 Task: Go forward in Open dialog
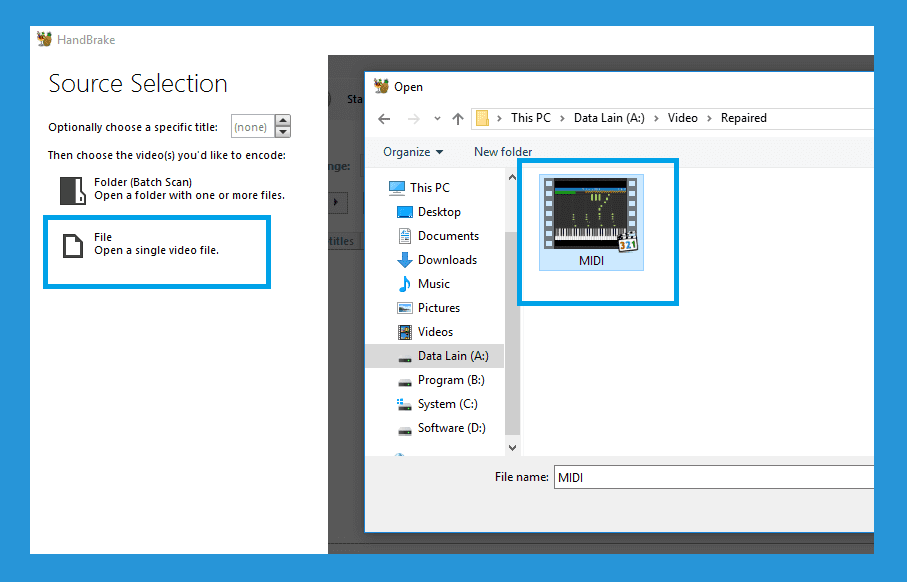[x=414, y=119]
